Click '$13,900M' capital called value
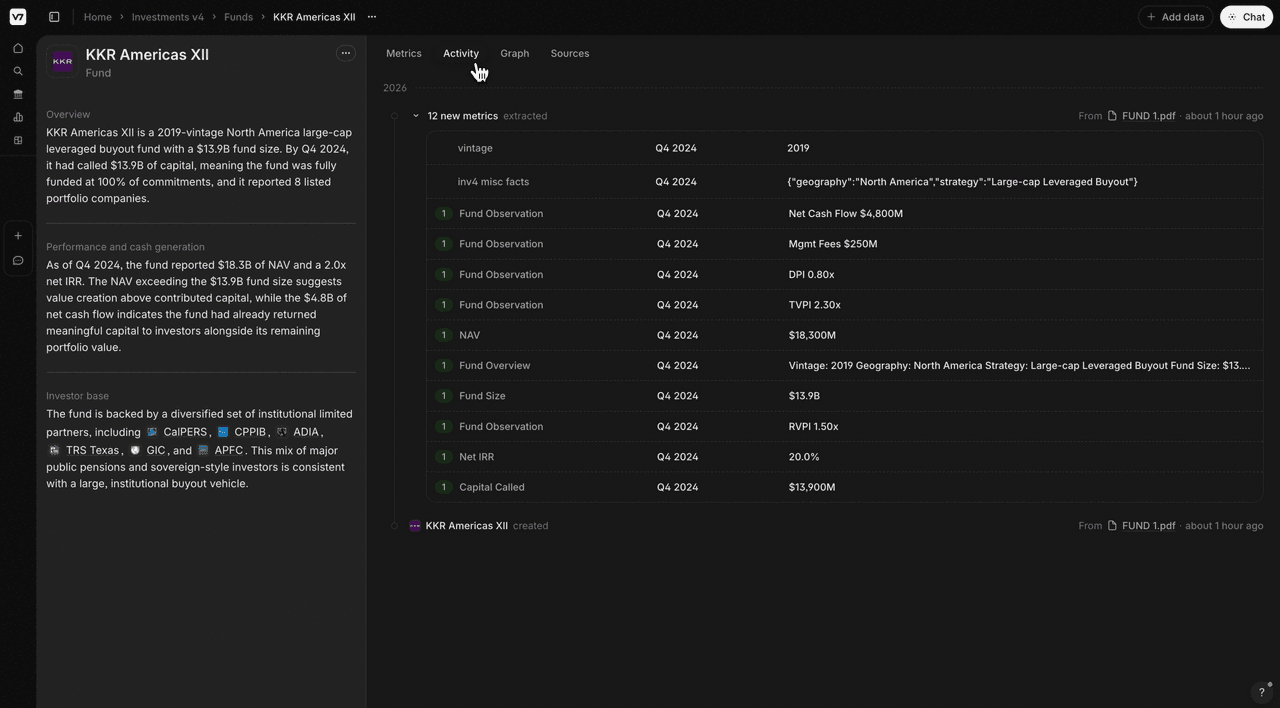Image resolution: width=1280 pixels, height=708 pixels. pyautogui.click(x=812, y=487)
